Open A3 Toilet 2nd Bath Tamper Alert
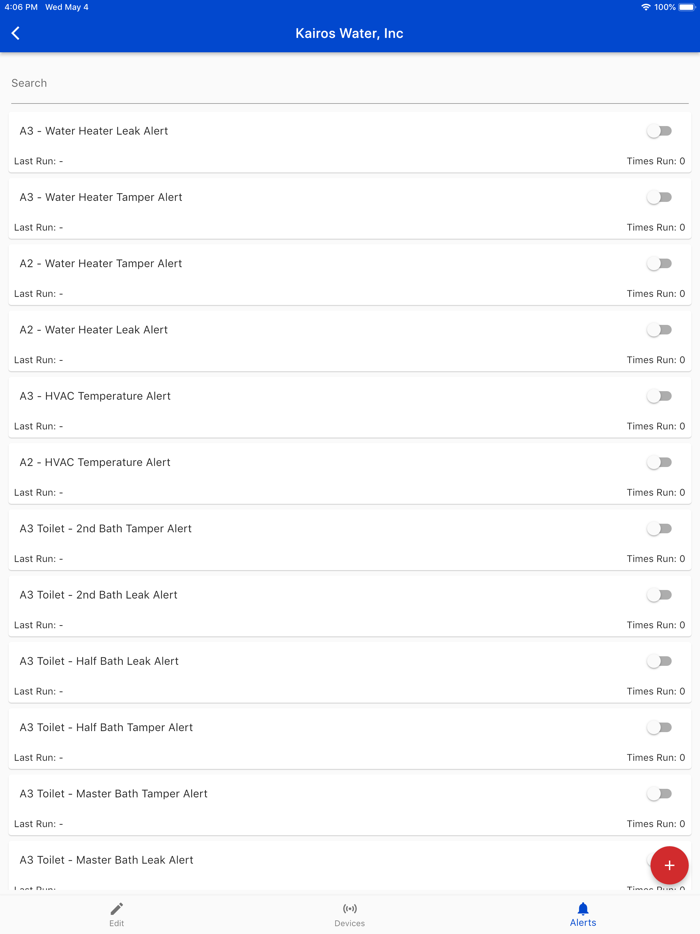 105,529
